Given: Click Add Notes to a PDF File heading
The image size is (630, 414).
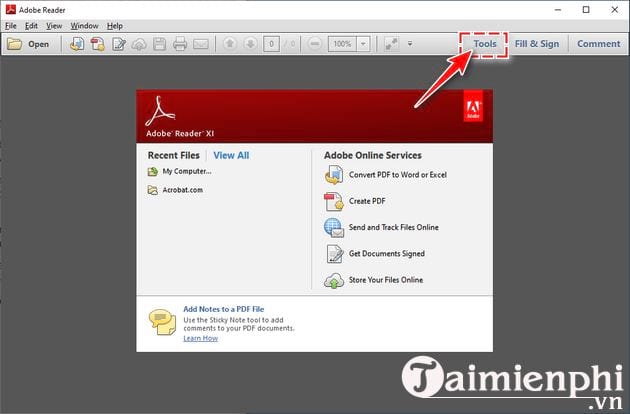Looking at the screenshot, I should pyautogui.click(x=223, y=309).
